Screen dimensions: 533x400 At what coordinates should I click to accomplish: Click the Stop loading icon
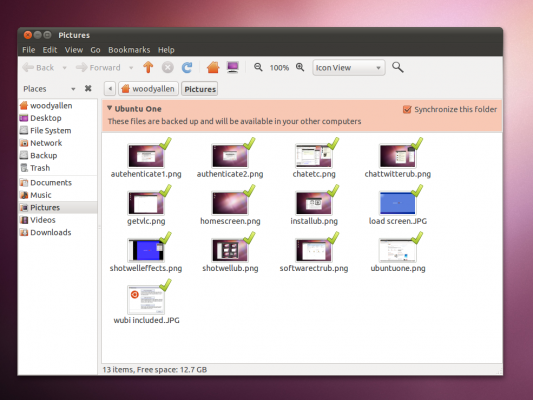(x=168, y=67)
